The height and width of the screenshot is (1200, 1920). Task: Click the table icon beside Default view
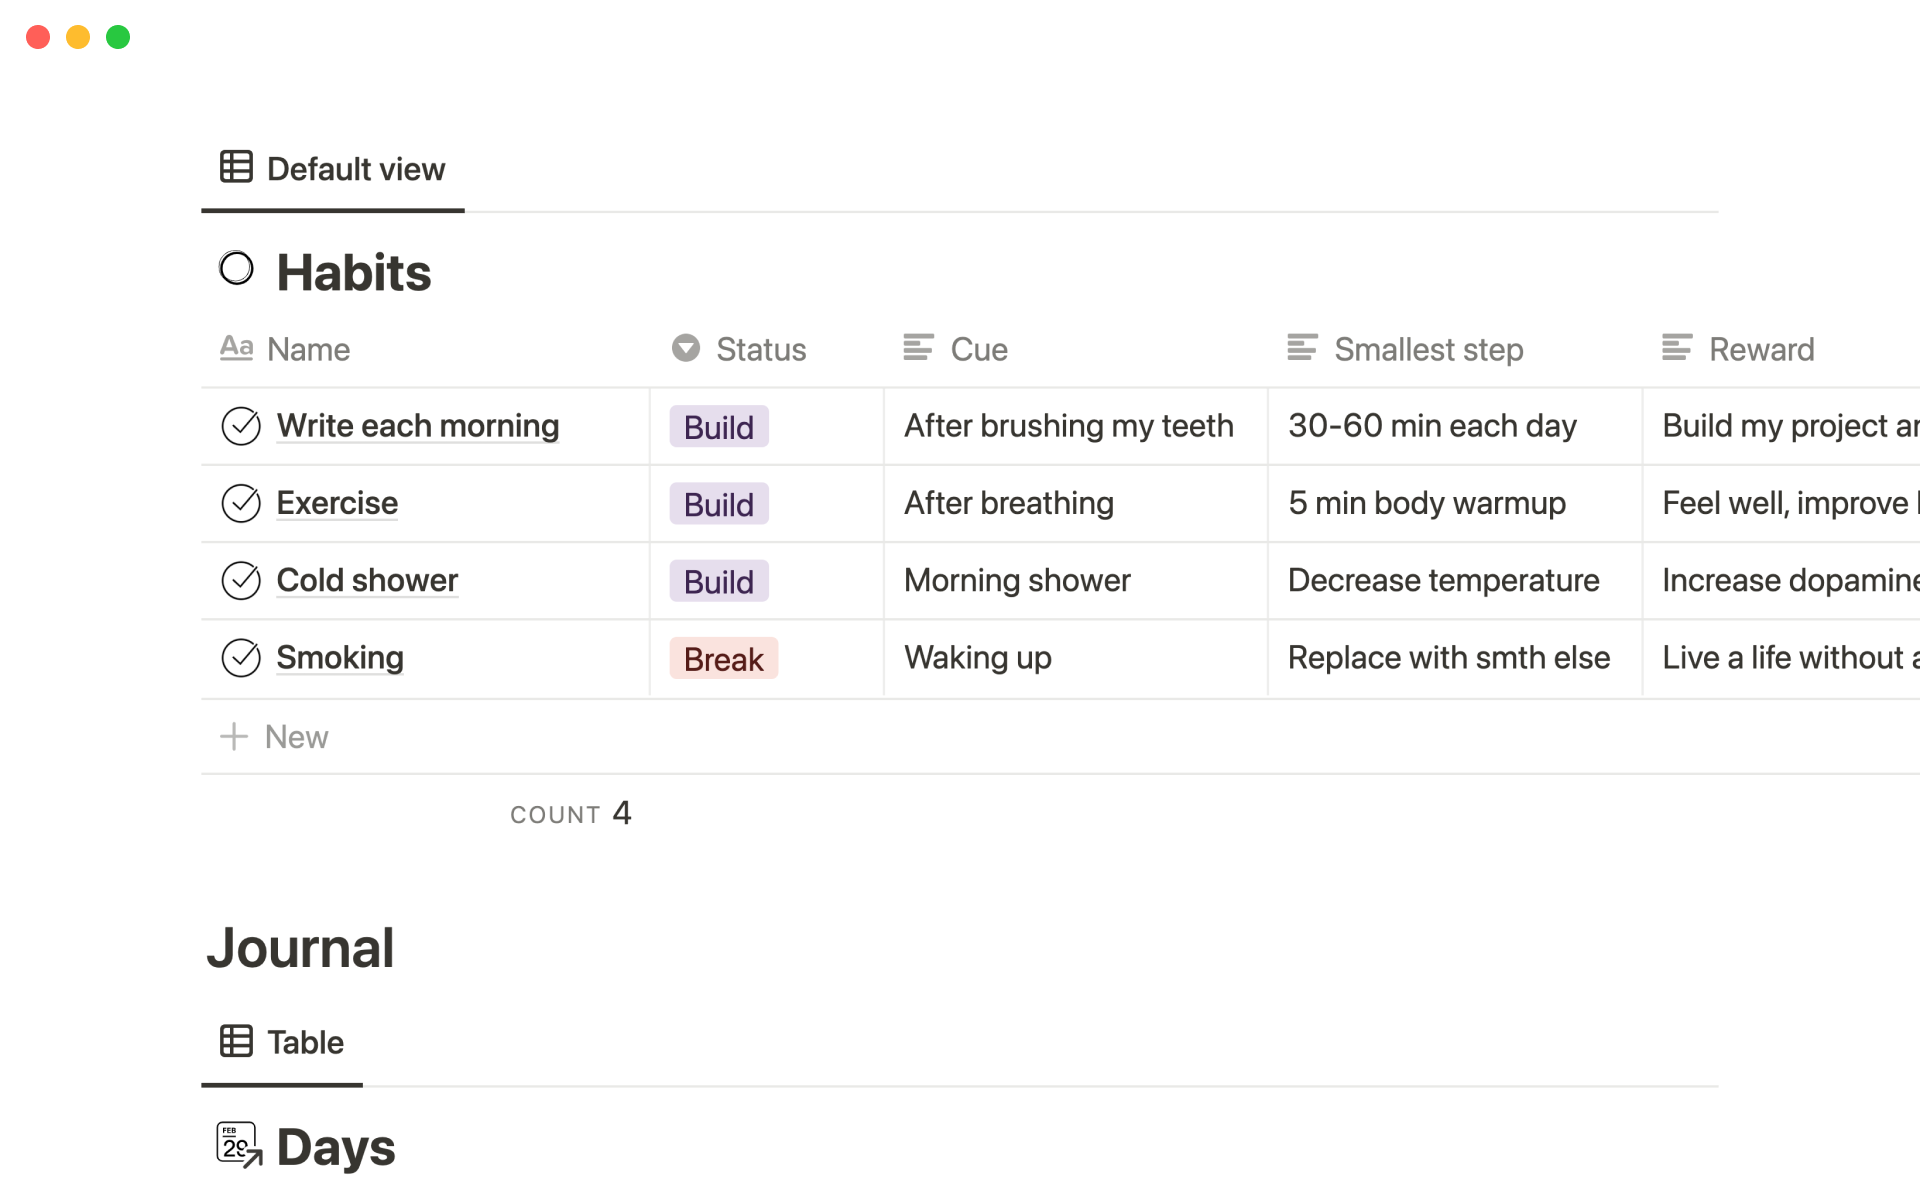coord(236,167)
